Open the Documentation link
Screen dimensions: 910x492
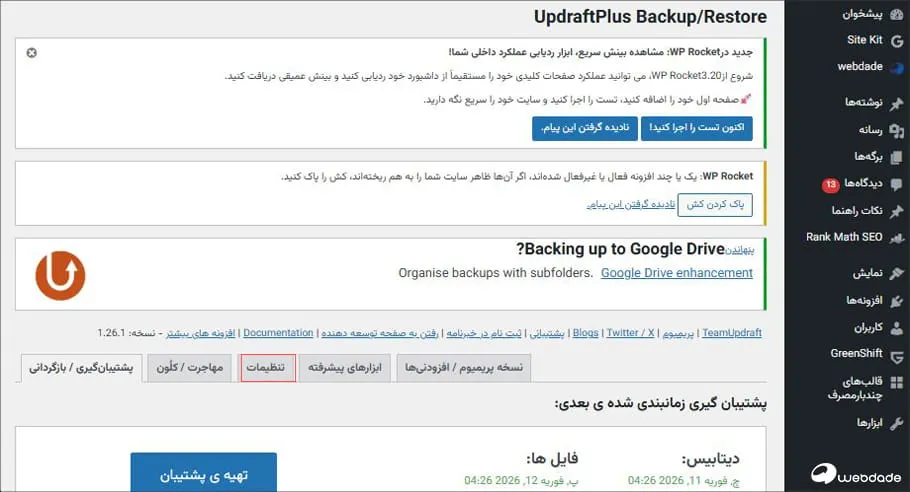pos(278,333)
